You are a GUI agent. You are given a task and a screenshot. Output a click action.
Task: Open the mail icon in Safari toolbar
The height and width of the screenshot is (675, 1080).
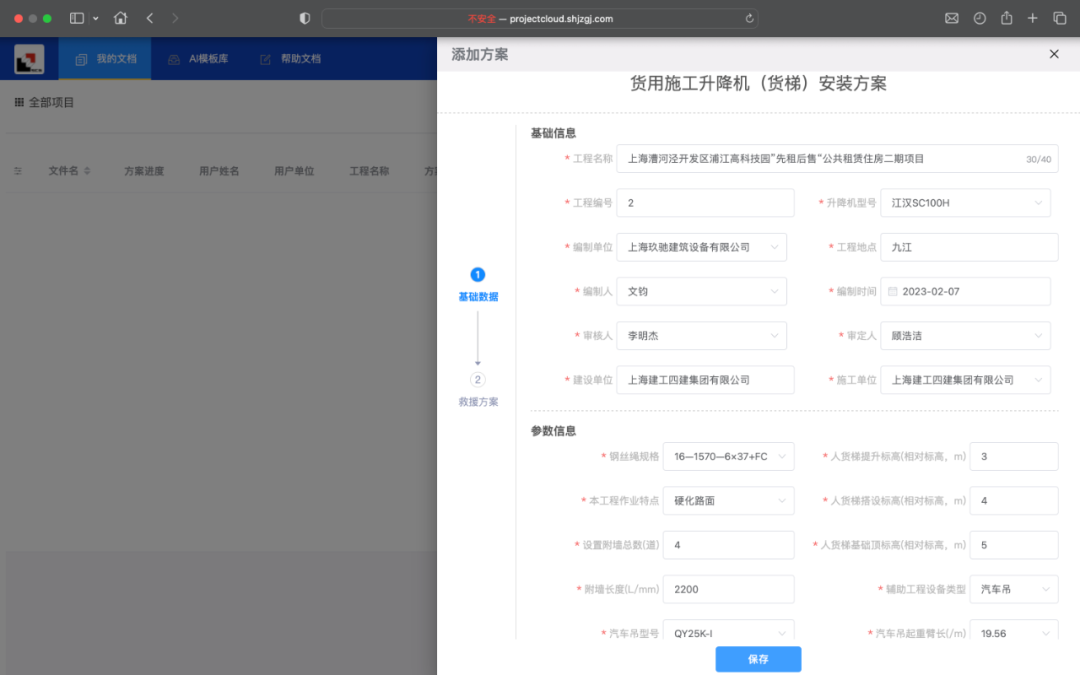(952, 18)
